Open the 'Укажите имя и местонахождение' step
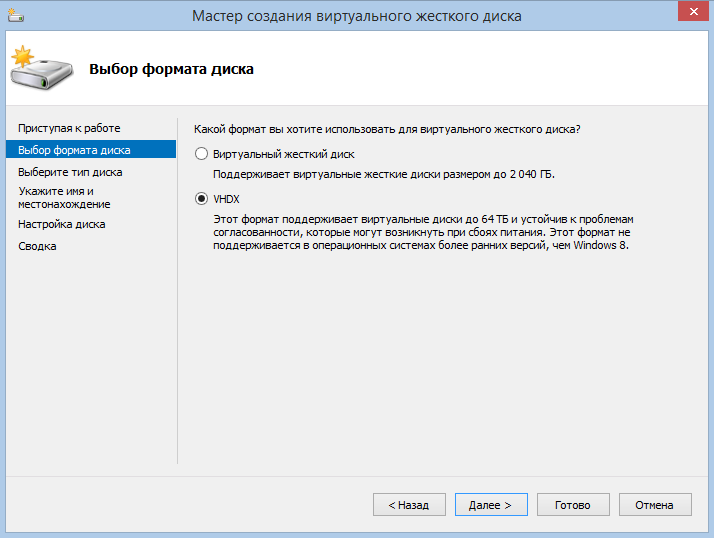 point(64,197)
